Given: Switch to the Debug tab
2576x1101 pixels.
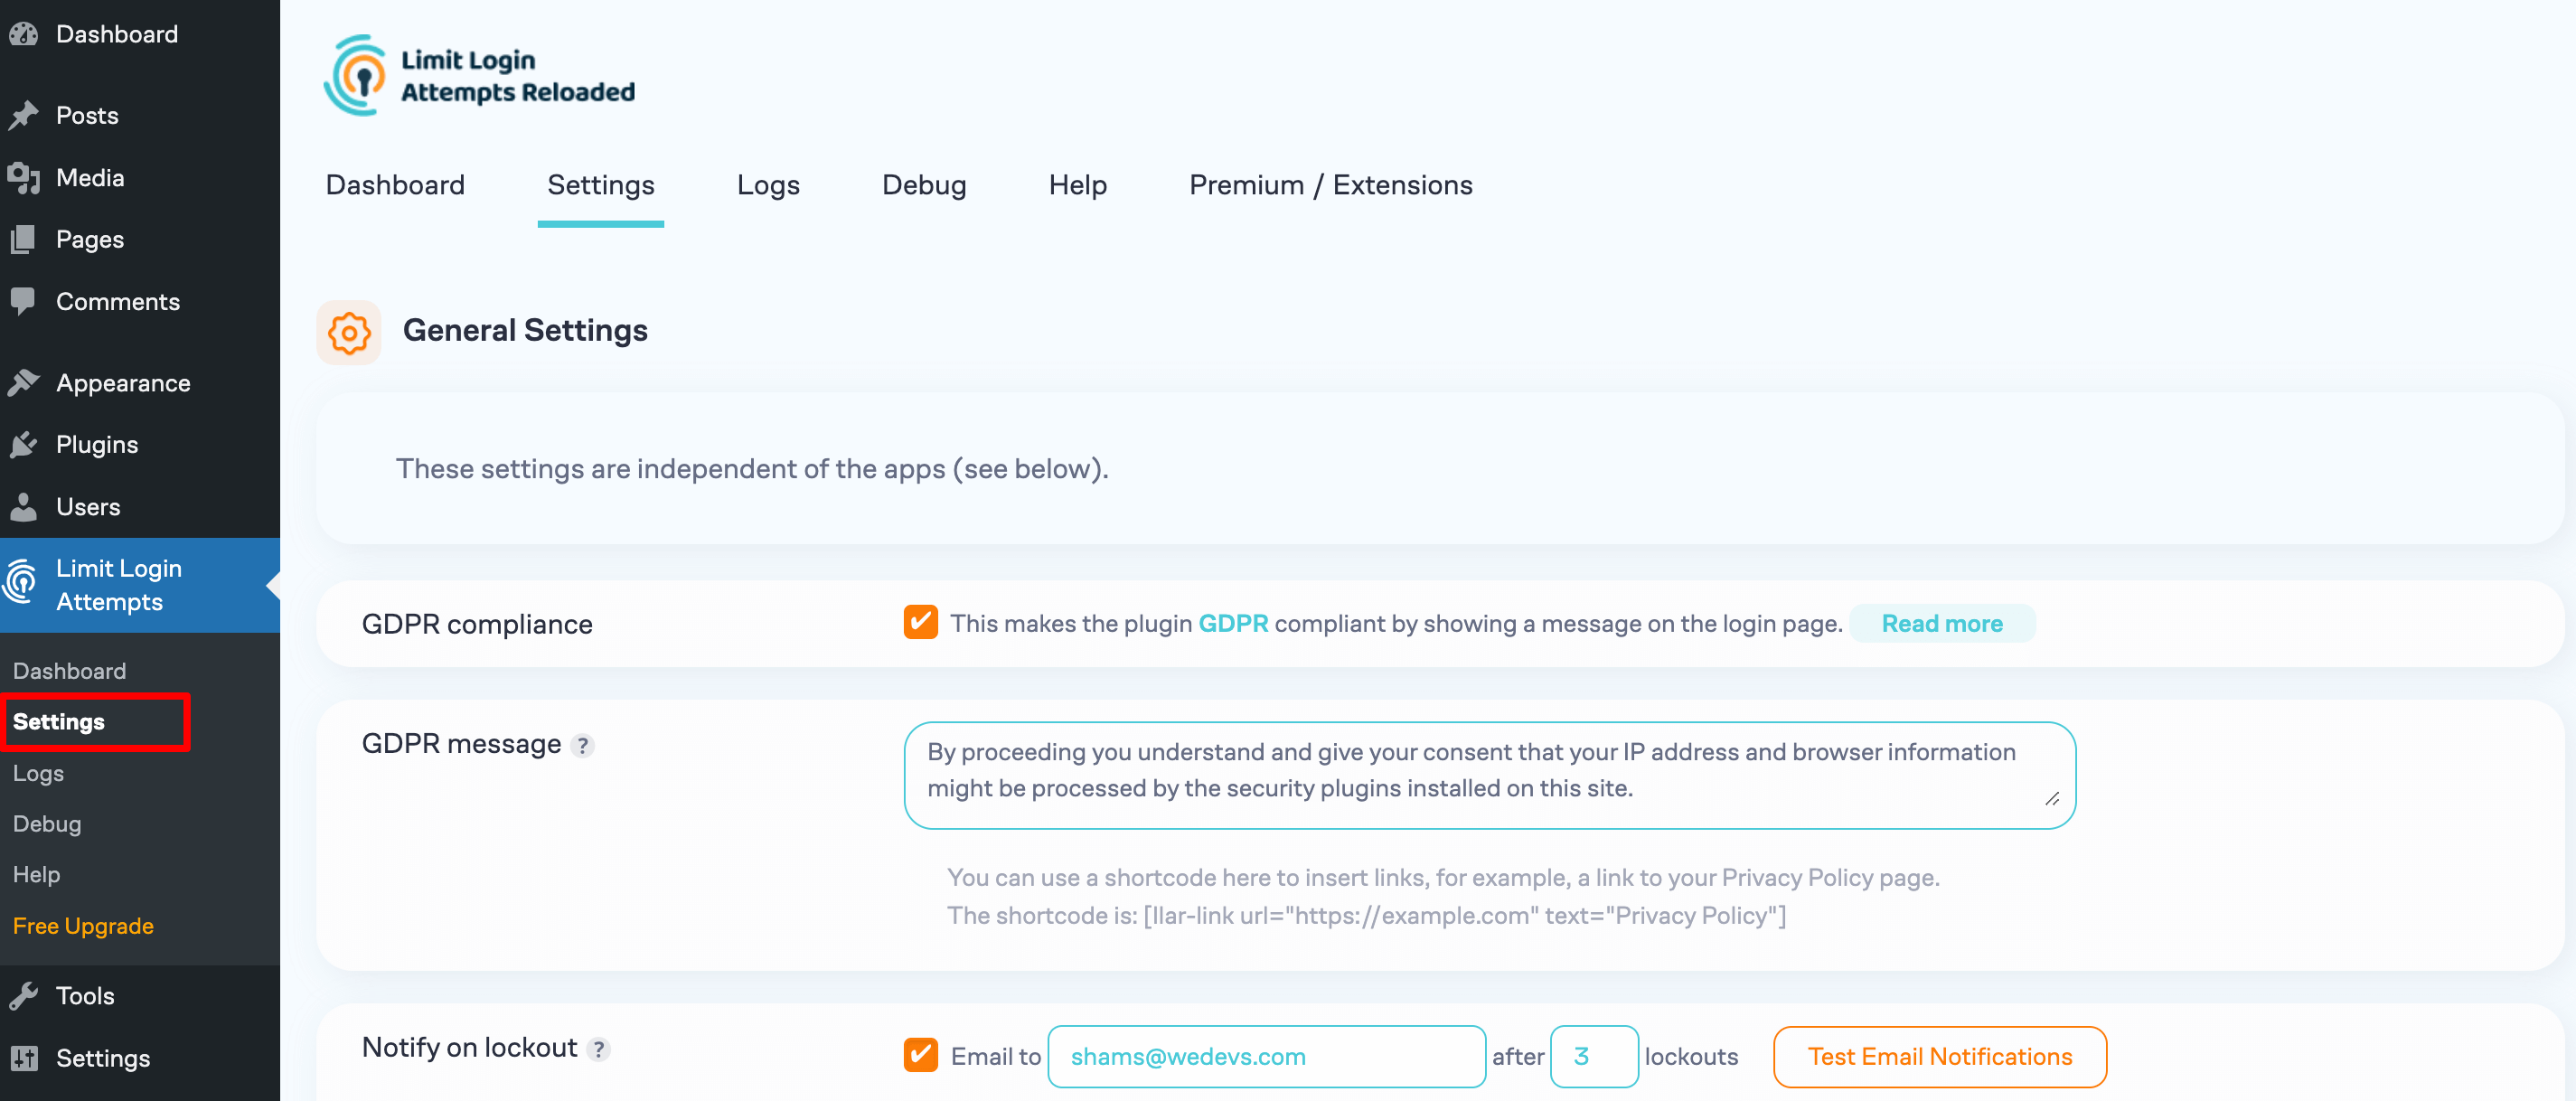Looking at the screenshot, I should [x=922, y=184].
